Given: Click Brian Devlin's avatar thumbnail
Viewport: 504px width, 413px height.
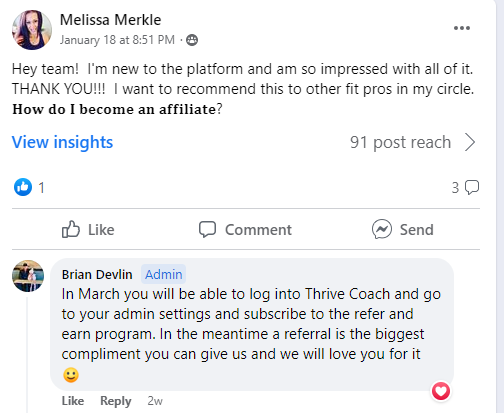Looking at the screenshot, I should click(x=28, y=276).
